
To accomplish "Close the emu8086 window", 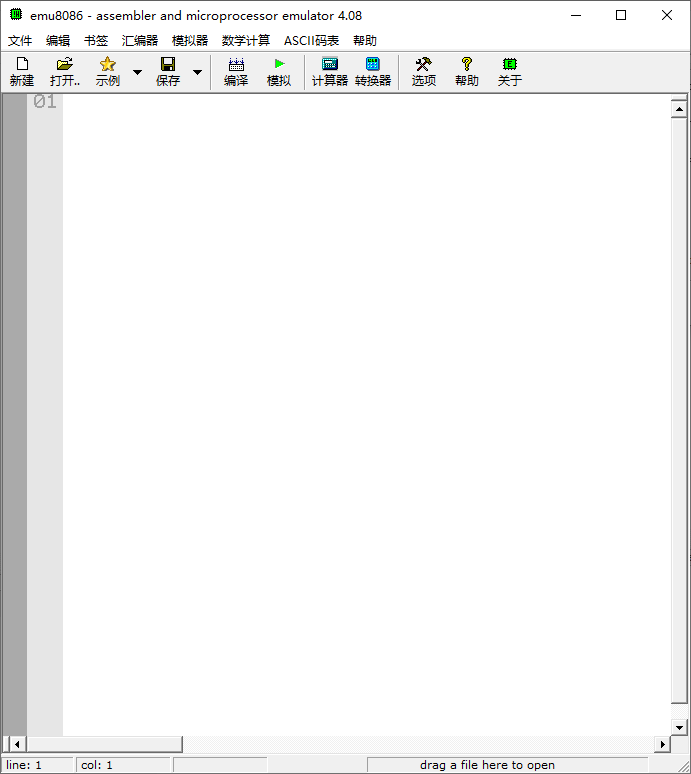I will pos(667,15).
